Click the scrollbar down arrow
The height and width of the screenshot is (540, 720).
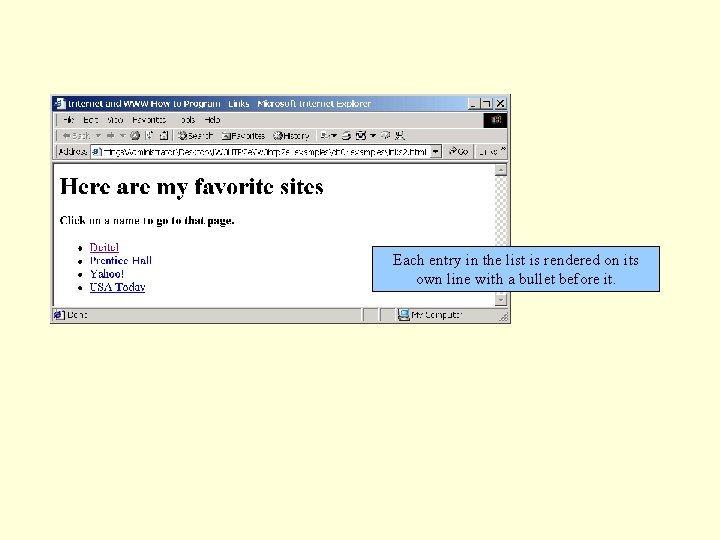pyautogui.click(x=501, y=300)
